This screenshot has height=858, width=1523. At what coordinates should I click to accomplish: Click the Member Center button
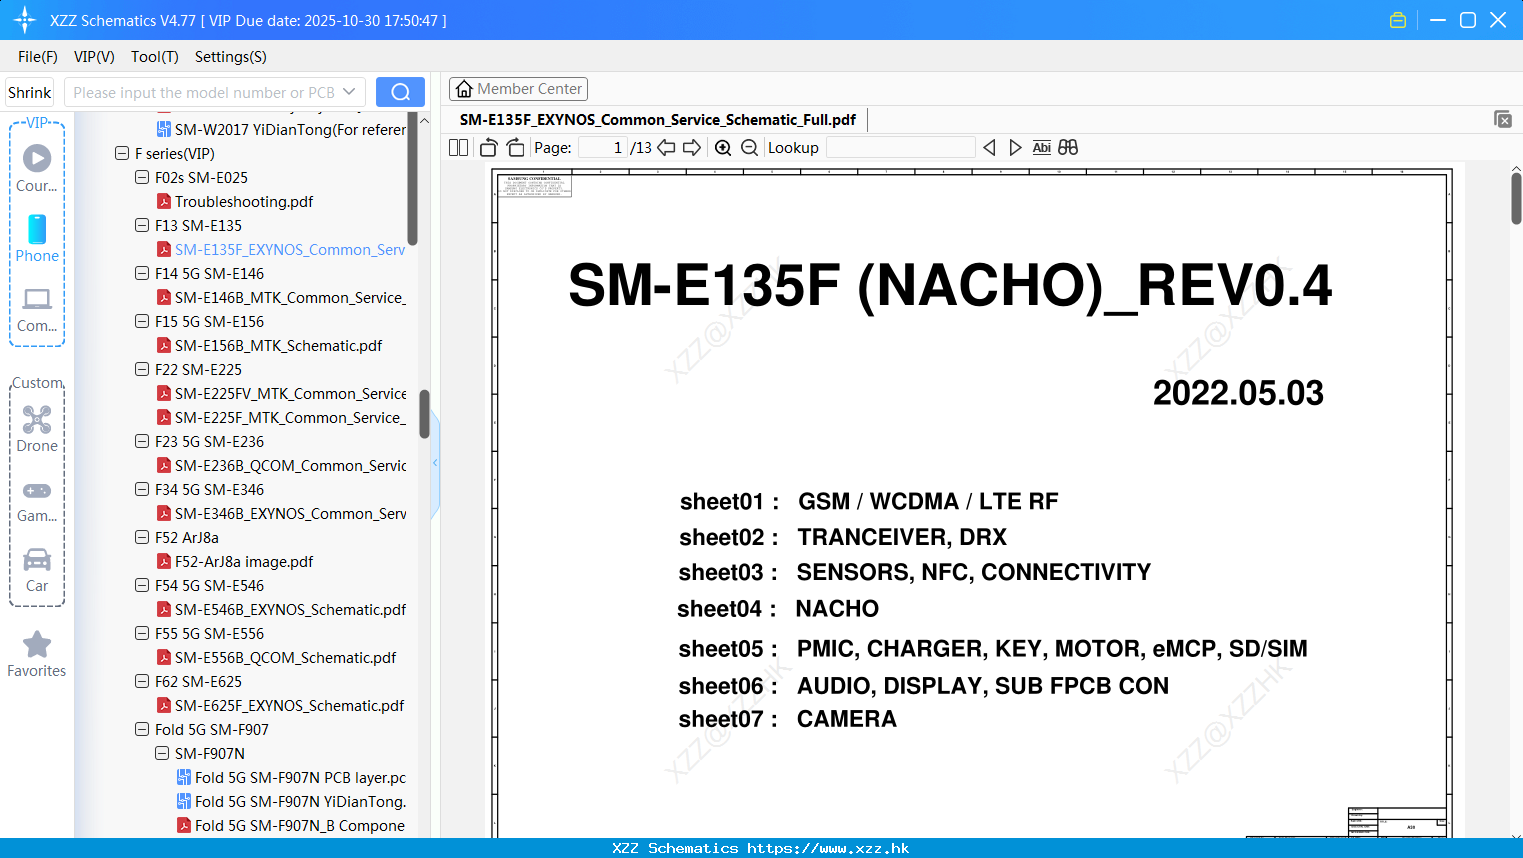click(518, 89)
